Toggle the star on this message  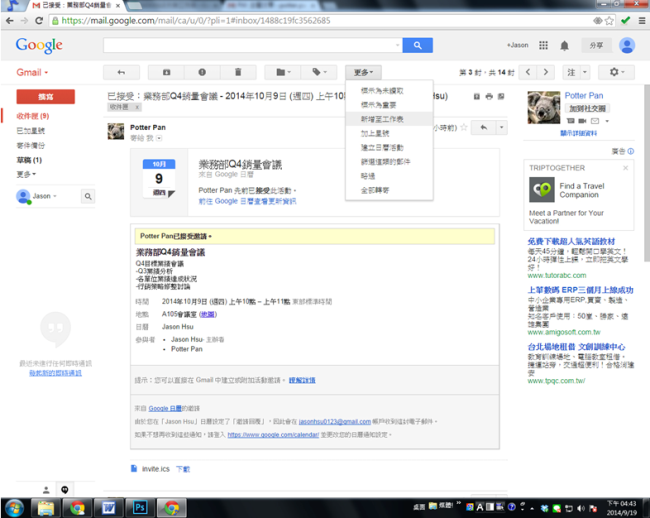coord(464,128)
